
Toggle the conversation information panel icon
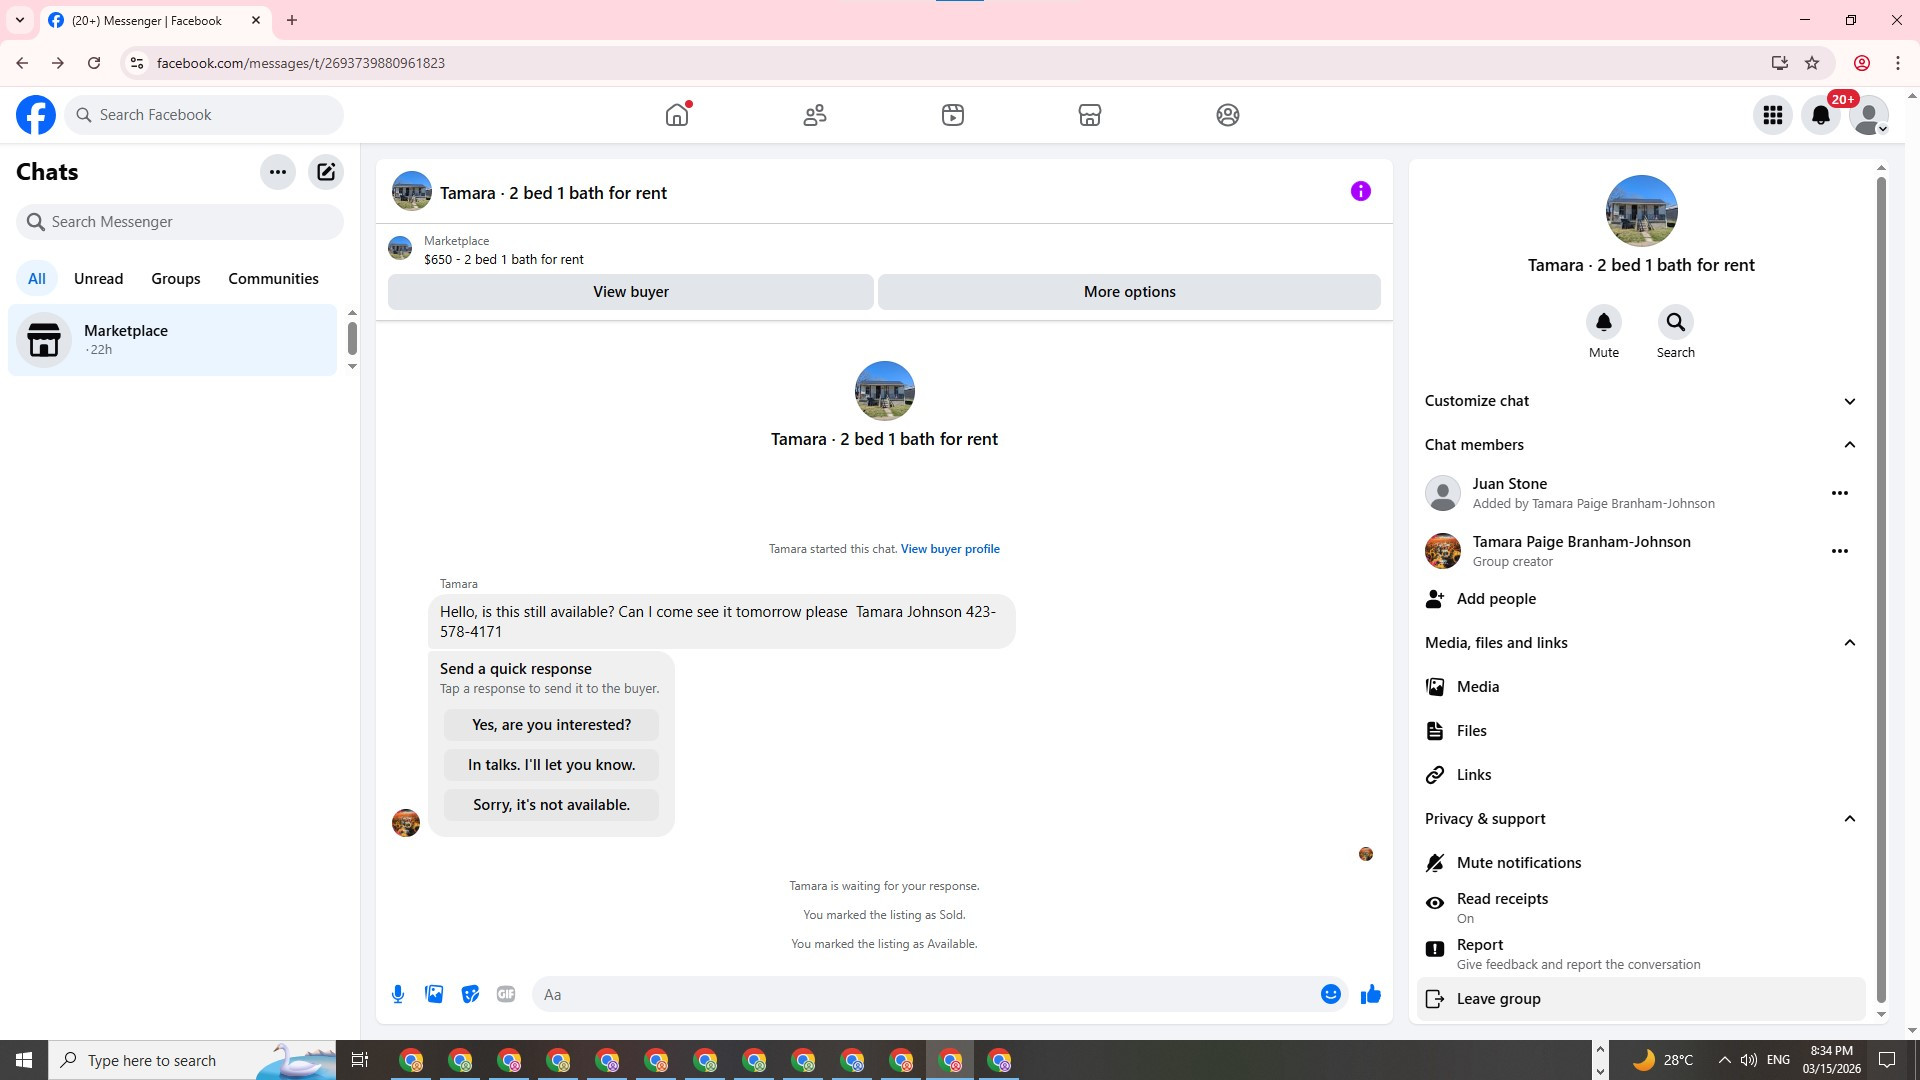[x=1361, y=191]
